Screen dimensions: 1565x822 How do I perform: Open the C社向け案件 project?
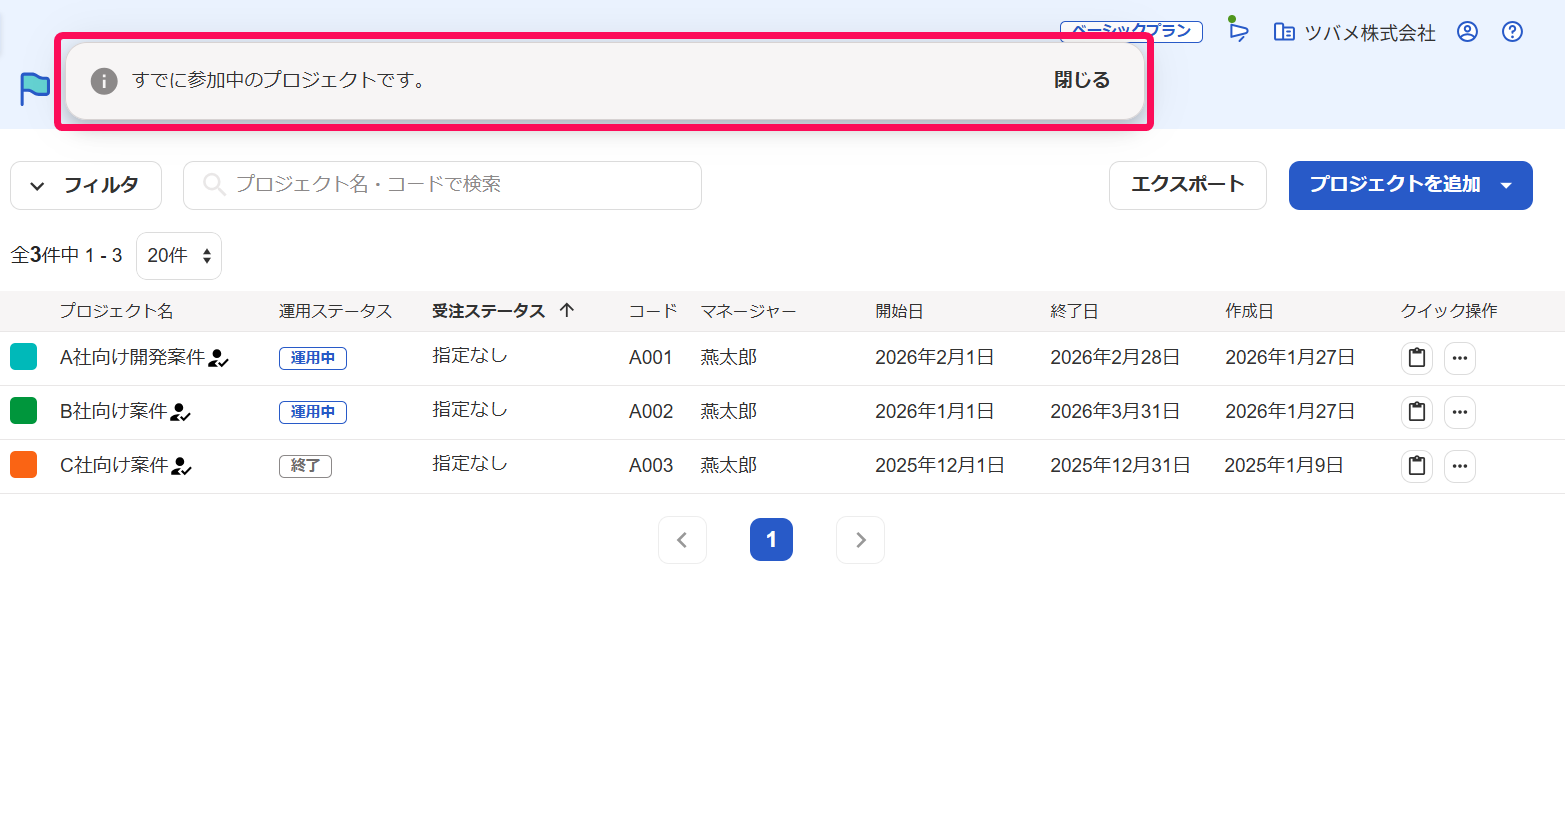tap(114, 465)
